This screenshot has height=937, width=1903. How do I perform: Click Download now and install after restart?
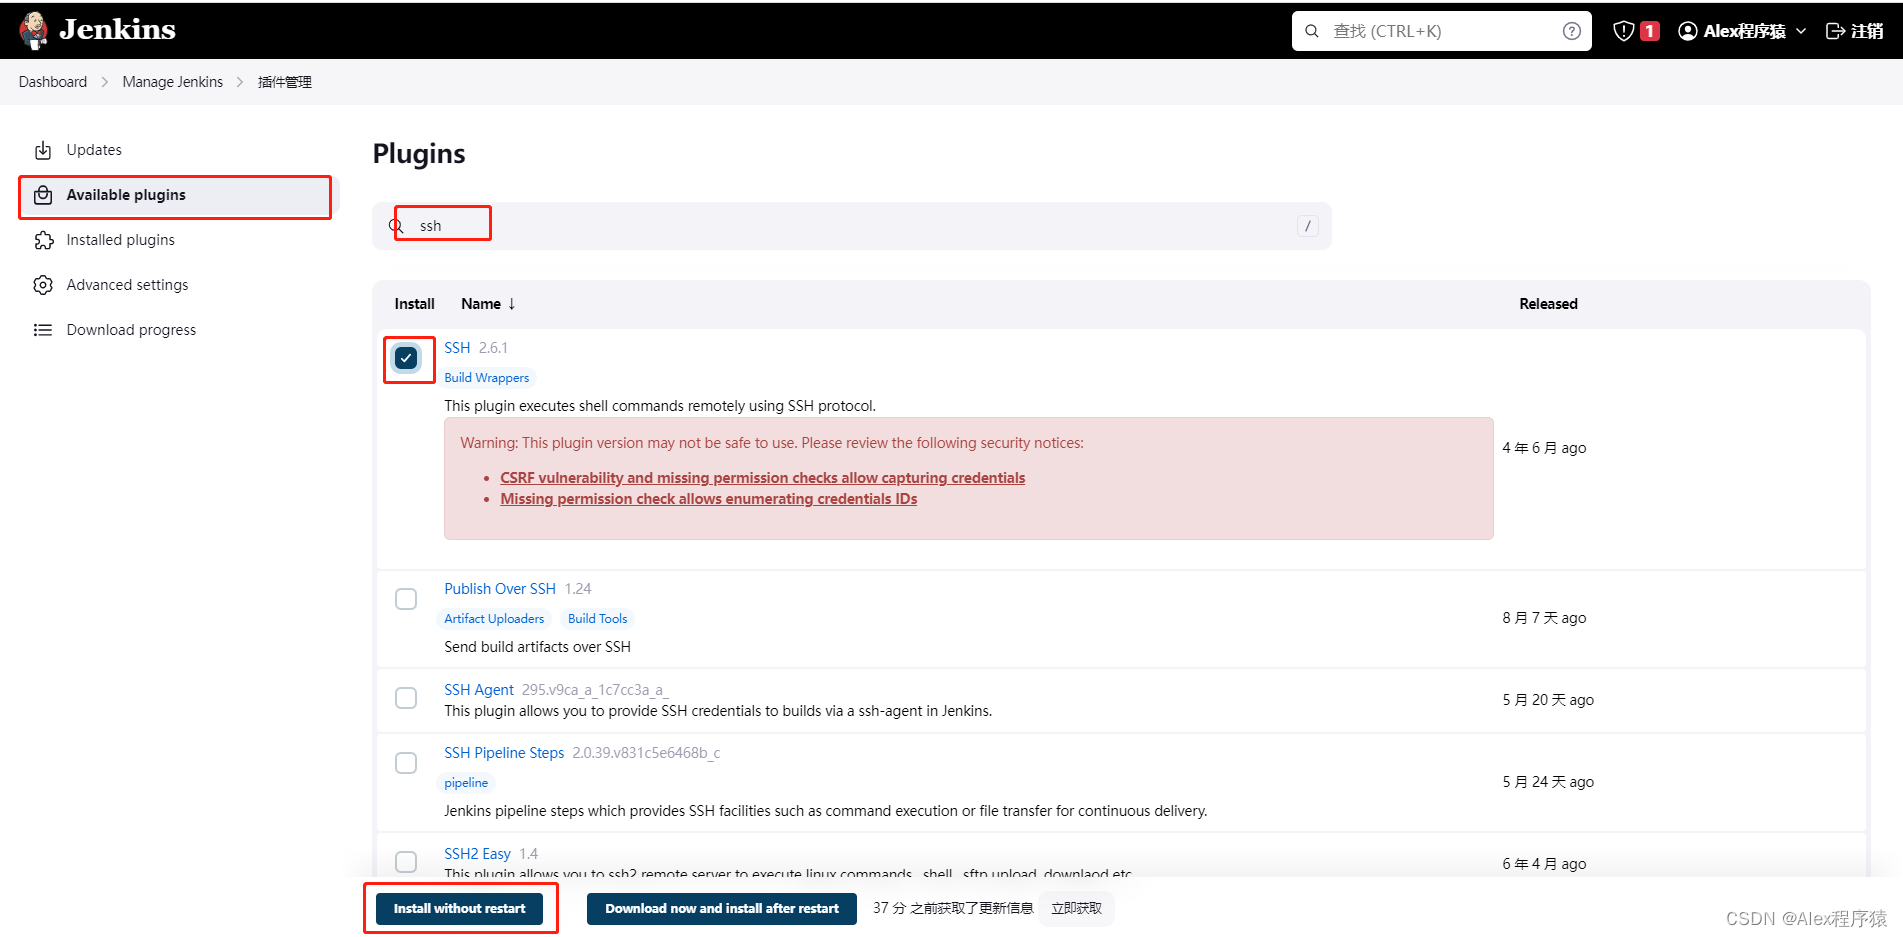pos(722,909)
